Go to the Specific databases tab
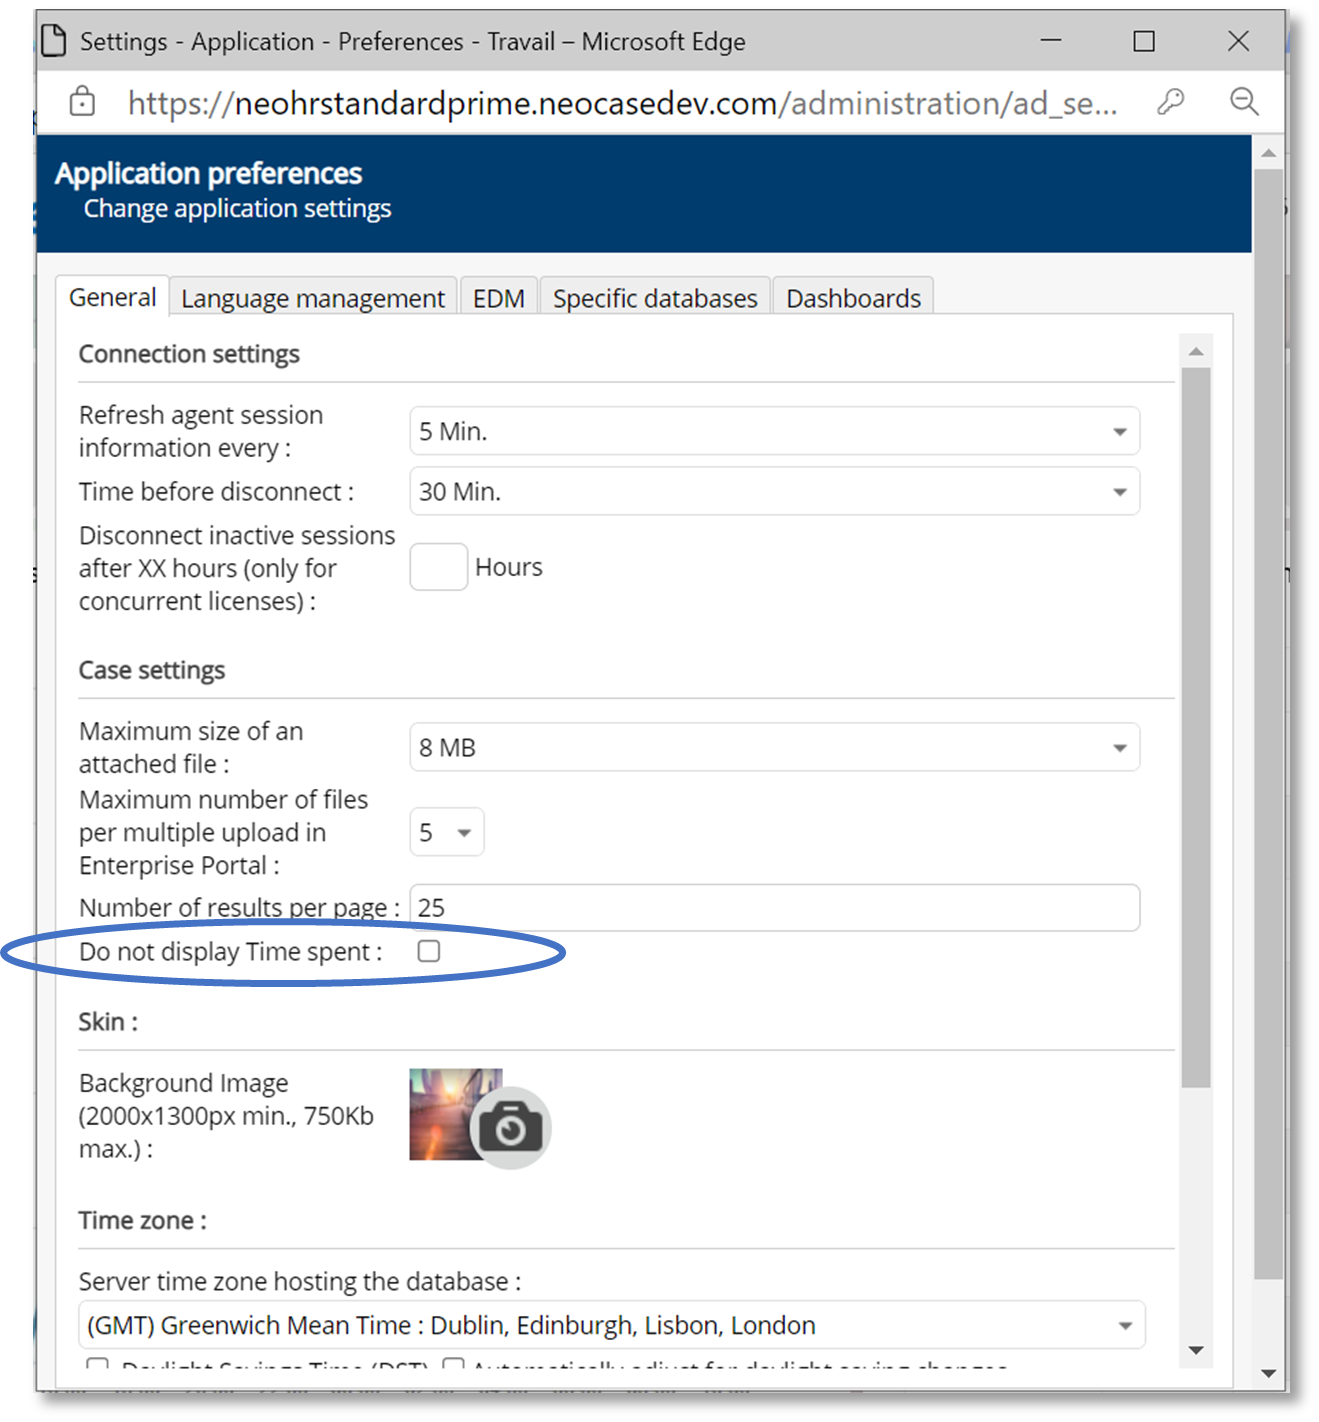The image size is (1319, 1422). coord(655,298)
